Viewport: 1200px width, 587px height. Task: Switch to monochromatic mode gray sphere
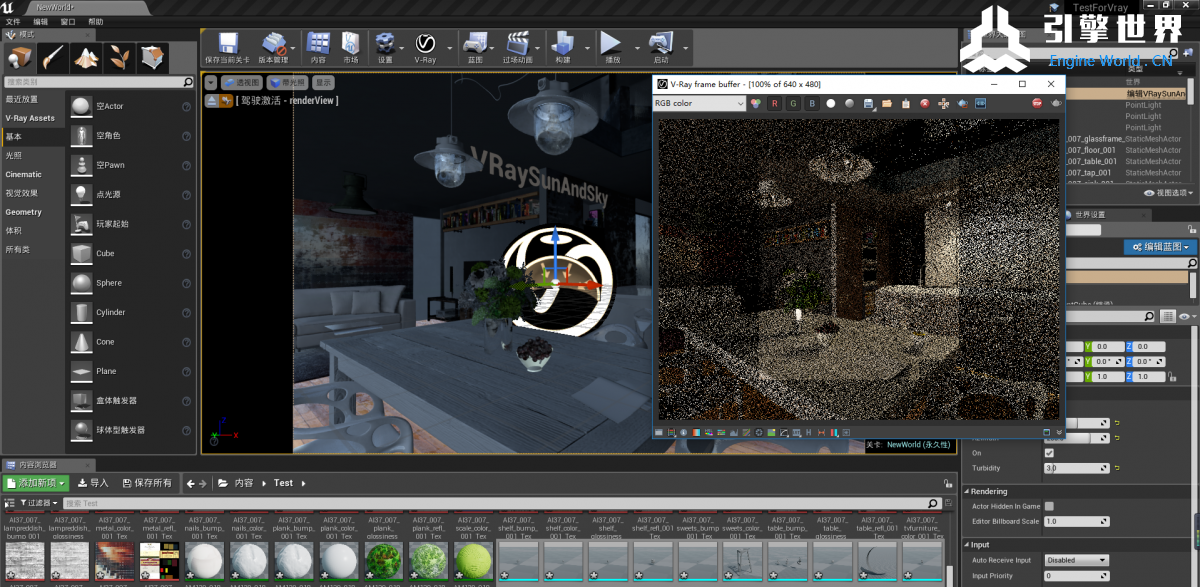click(849, 103)
